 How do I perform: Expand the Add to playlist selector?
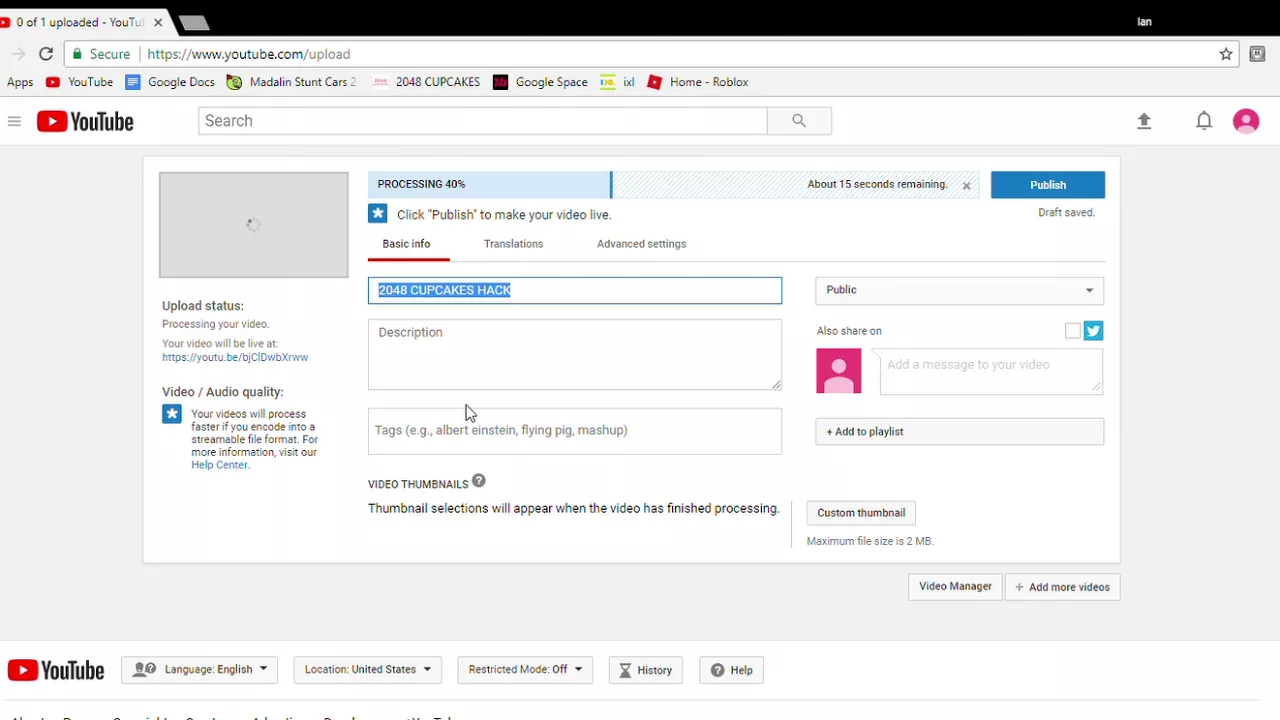click(x=960, y=432)
